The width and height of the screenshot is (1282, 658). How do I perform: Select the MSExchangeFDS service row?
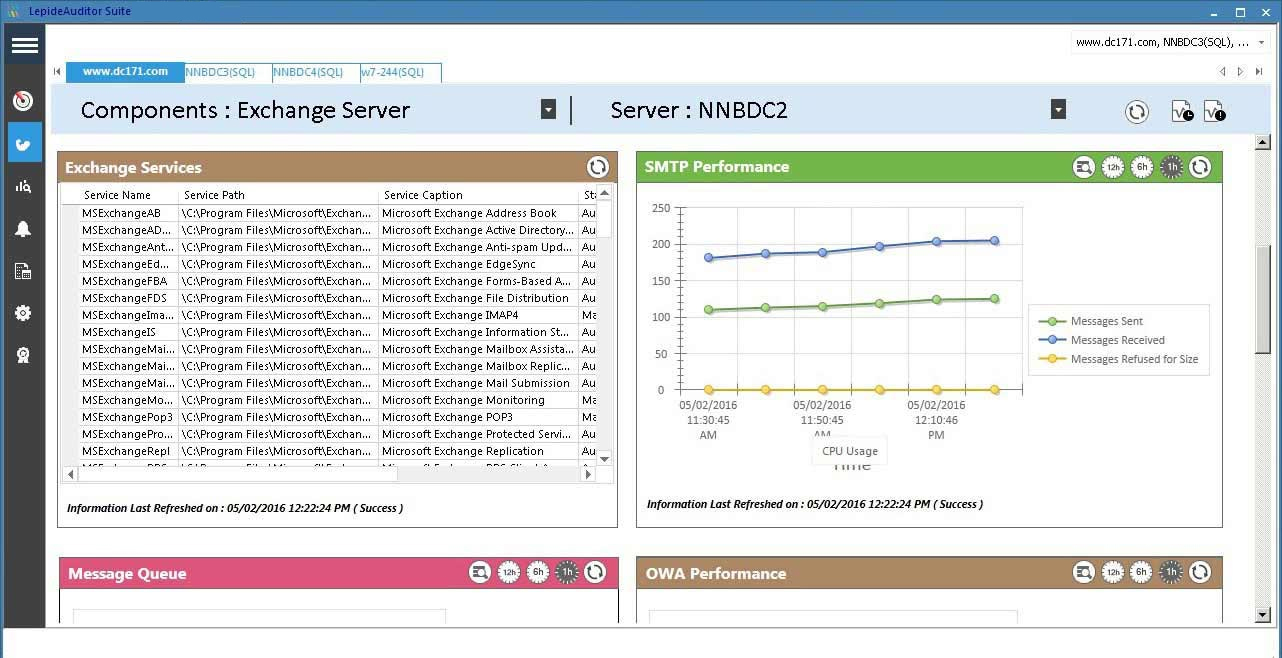[x=328, y=298]
